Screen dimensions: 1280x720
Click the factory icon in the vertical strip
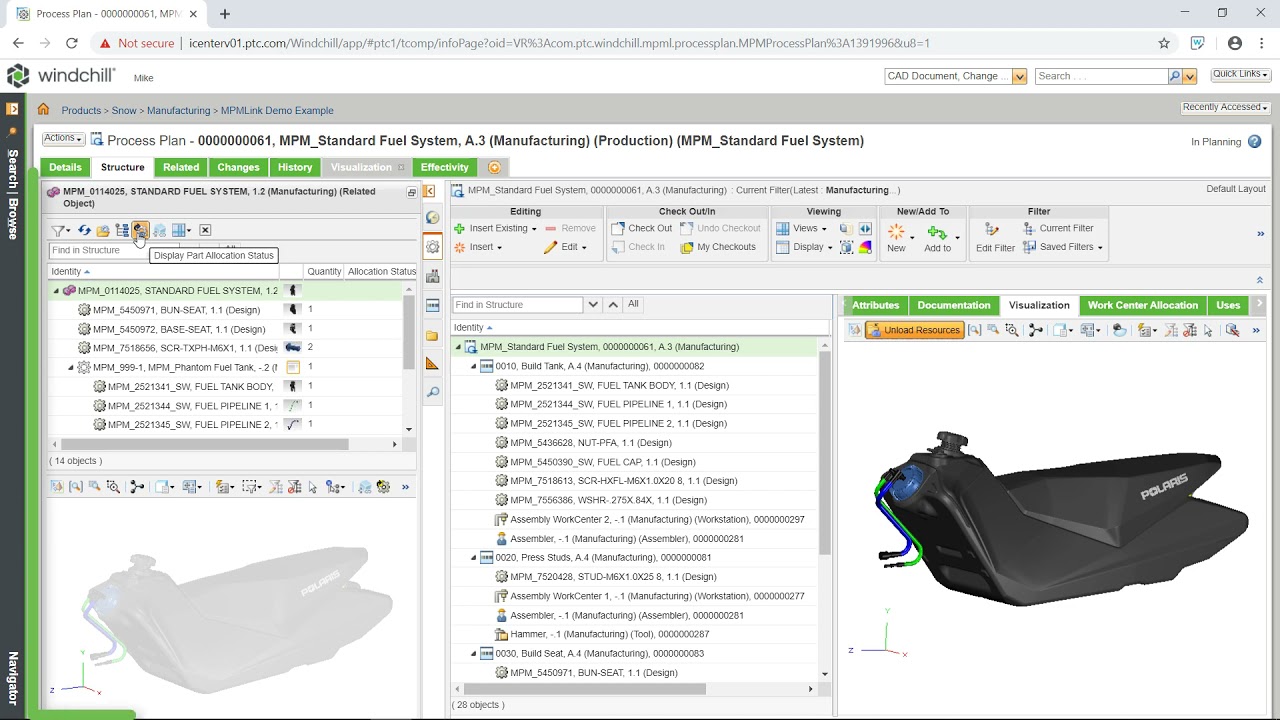432,276
